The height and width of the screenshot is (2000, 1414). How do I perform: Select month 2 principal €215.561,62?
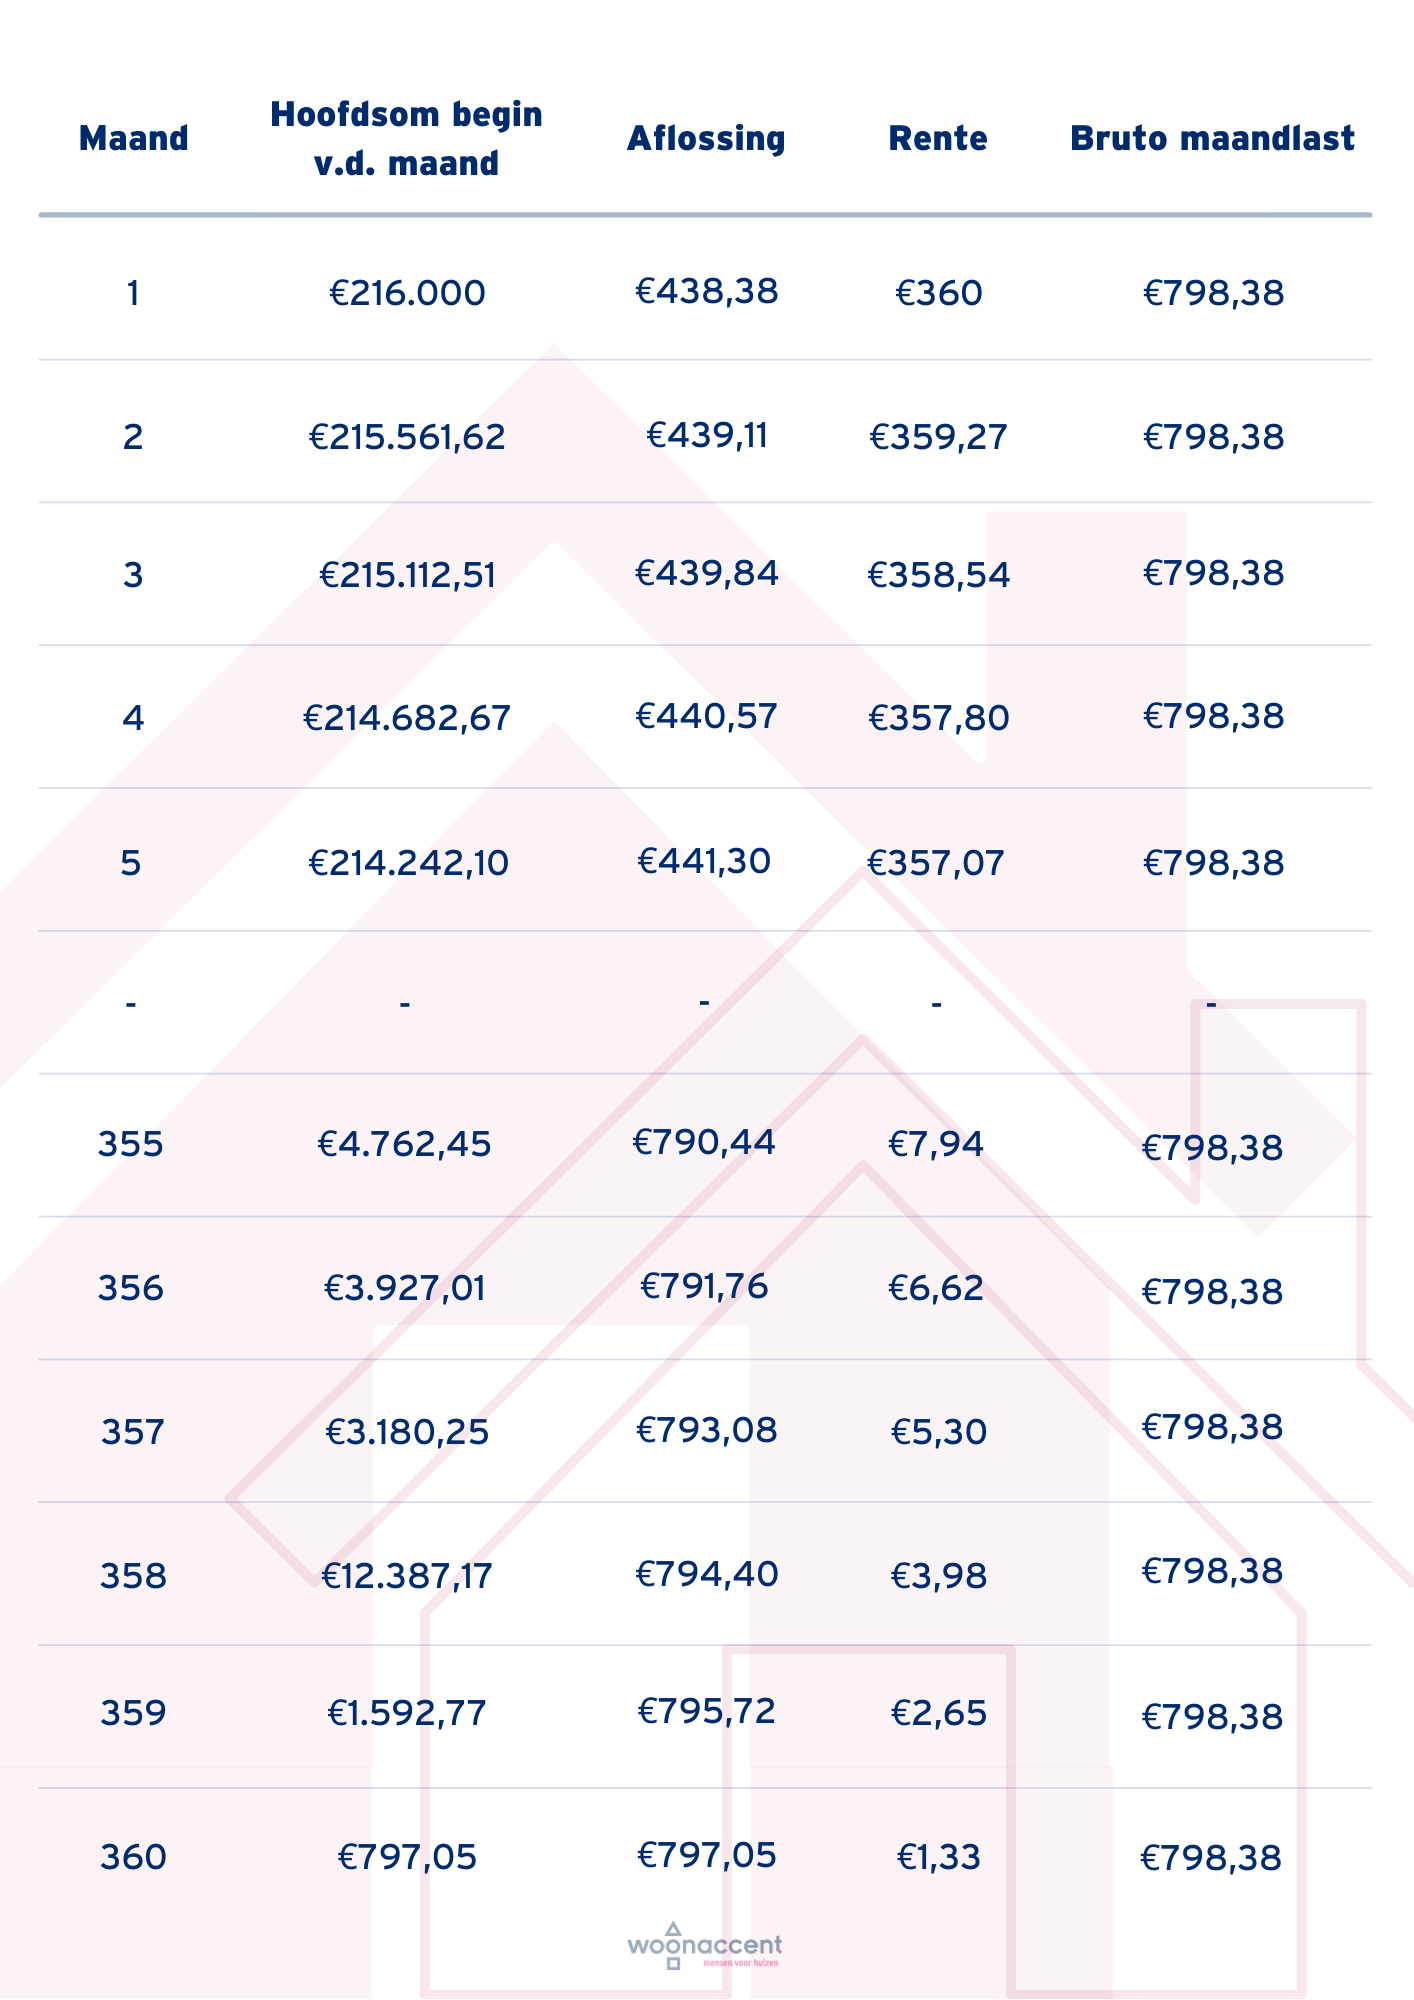coord(407,437)
